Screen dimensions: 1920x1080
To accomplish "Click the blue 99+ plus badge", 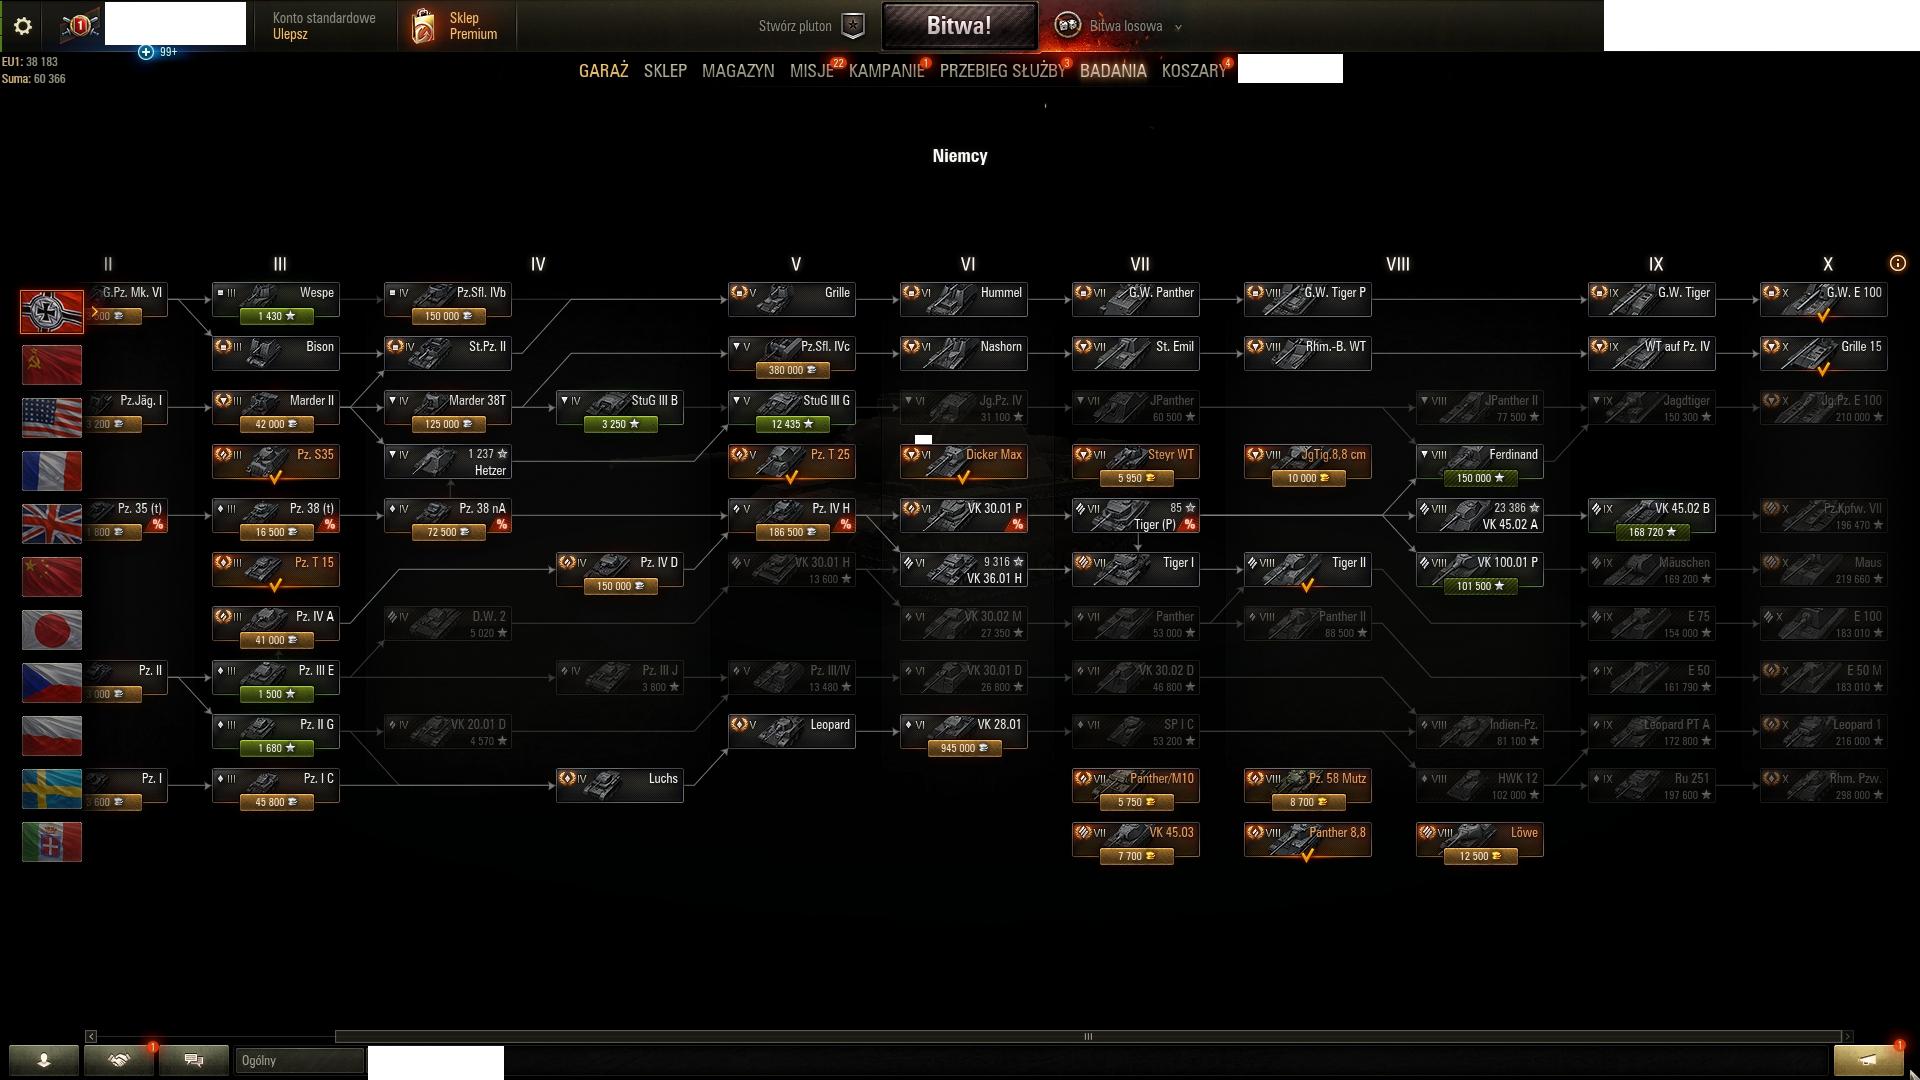I will [x=146, y=52].
